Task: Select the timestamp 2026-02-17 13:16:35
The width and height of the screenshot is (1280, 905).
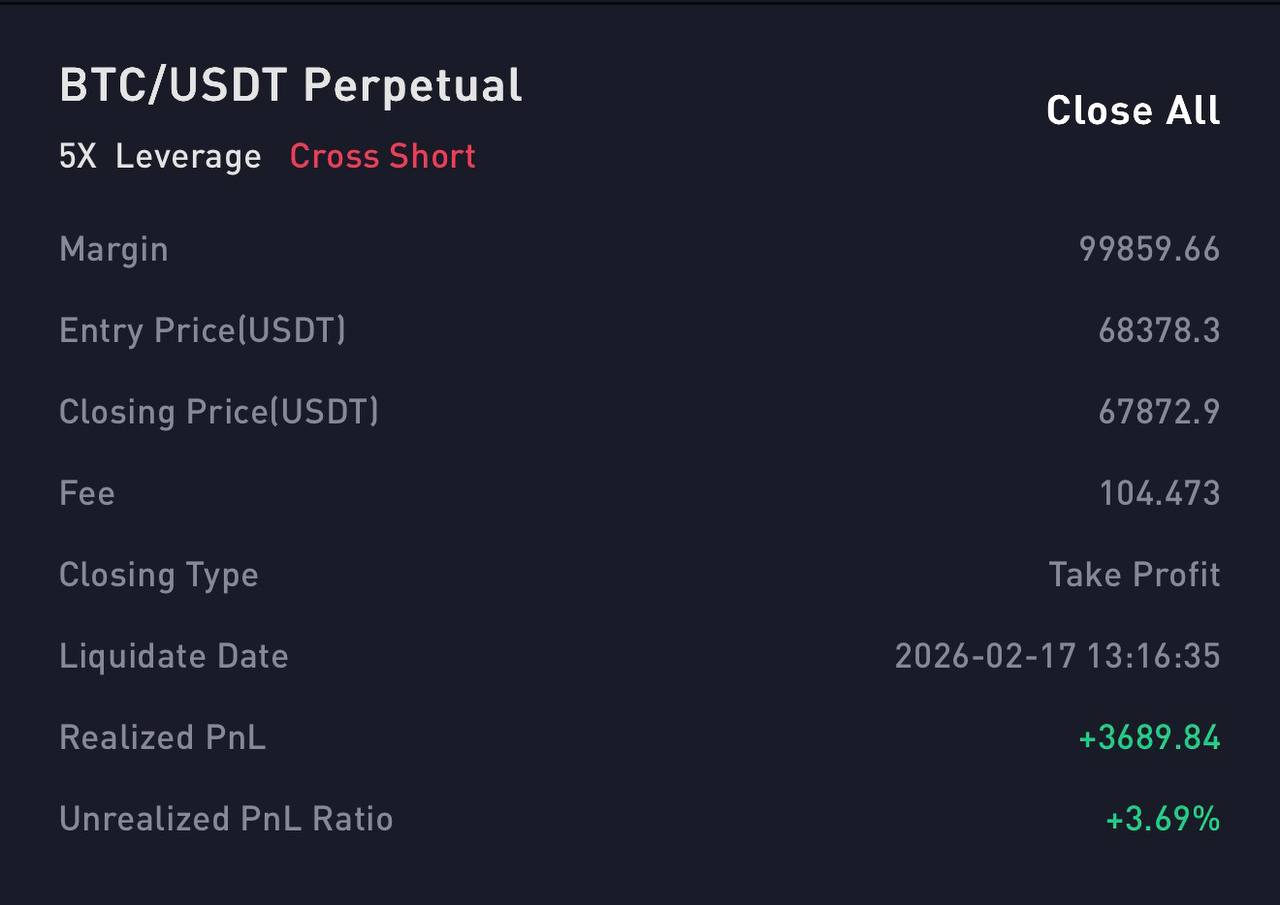Action: (x=1057, y=656)
